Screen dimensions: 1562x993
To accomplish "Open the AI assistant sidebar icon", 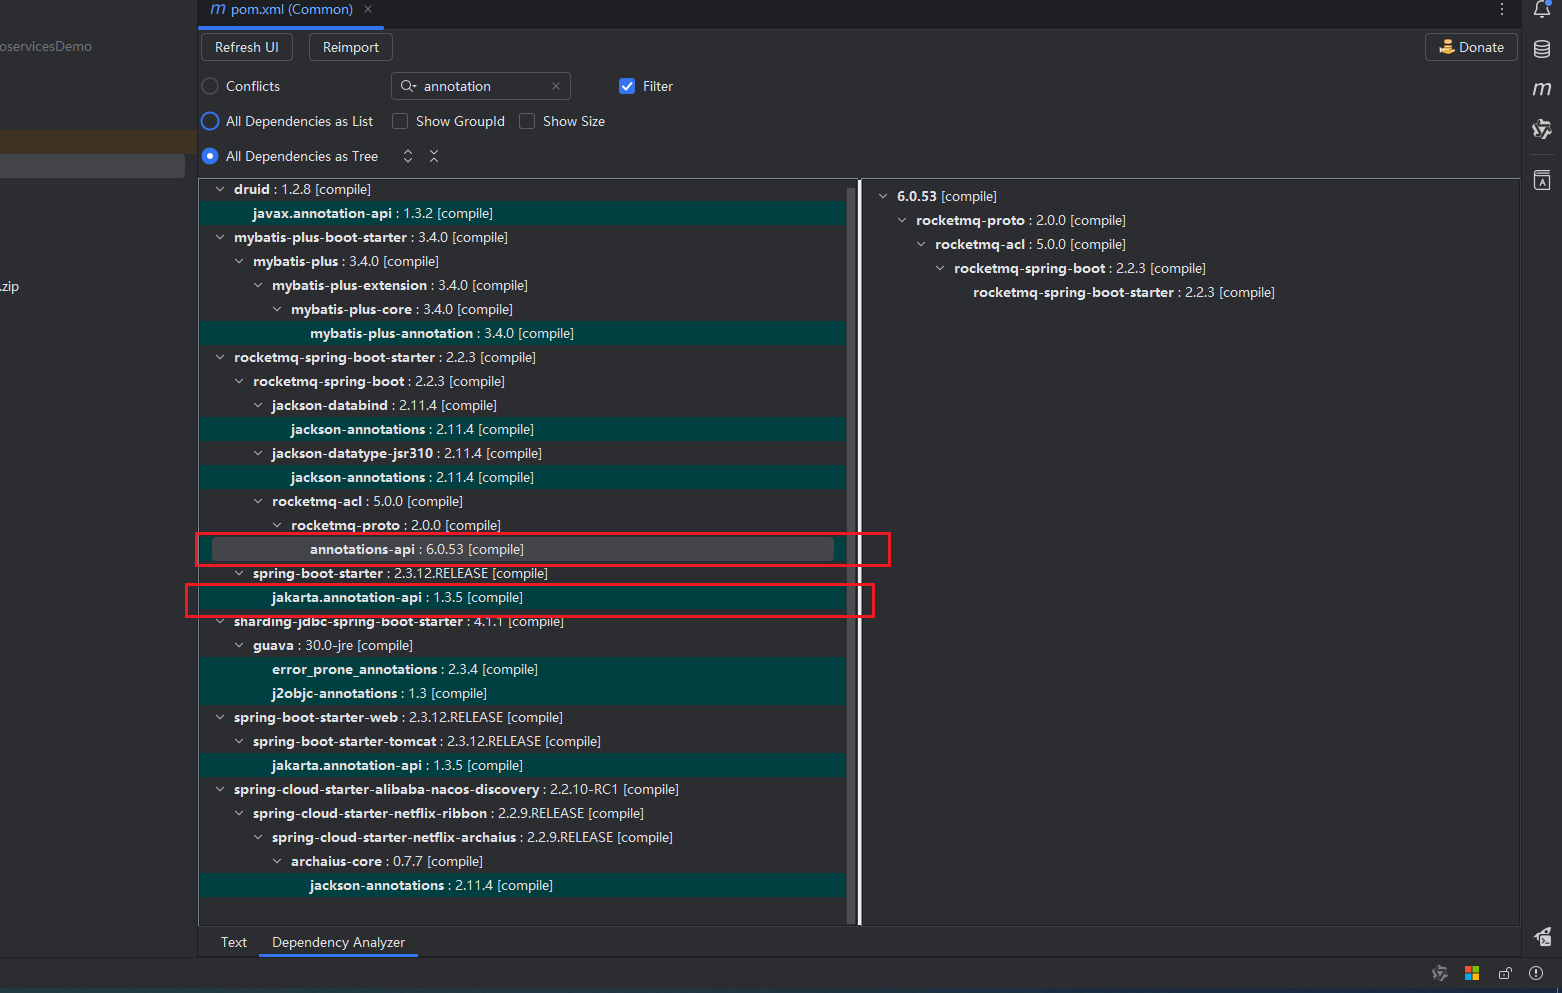I will pyautogui.click(x=1542, y=129).
